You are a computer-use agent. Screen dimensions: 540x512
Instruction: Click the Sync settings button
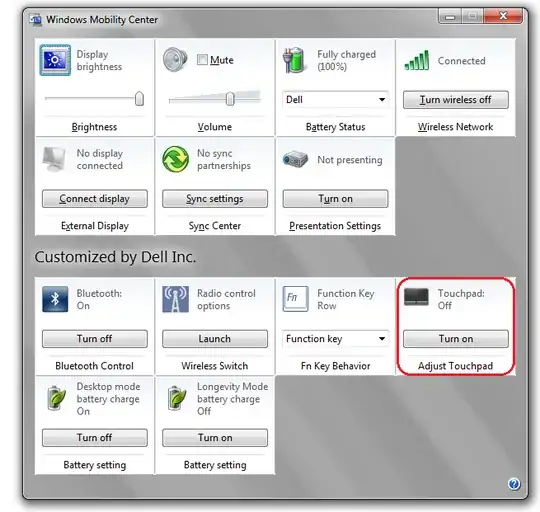[x=215, y=199]
